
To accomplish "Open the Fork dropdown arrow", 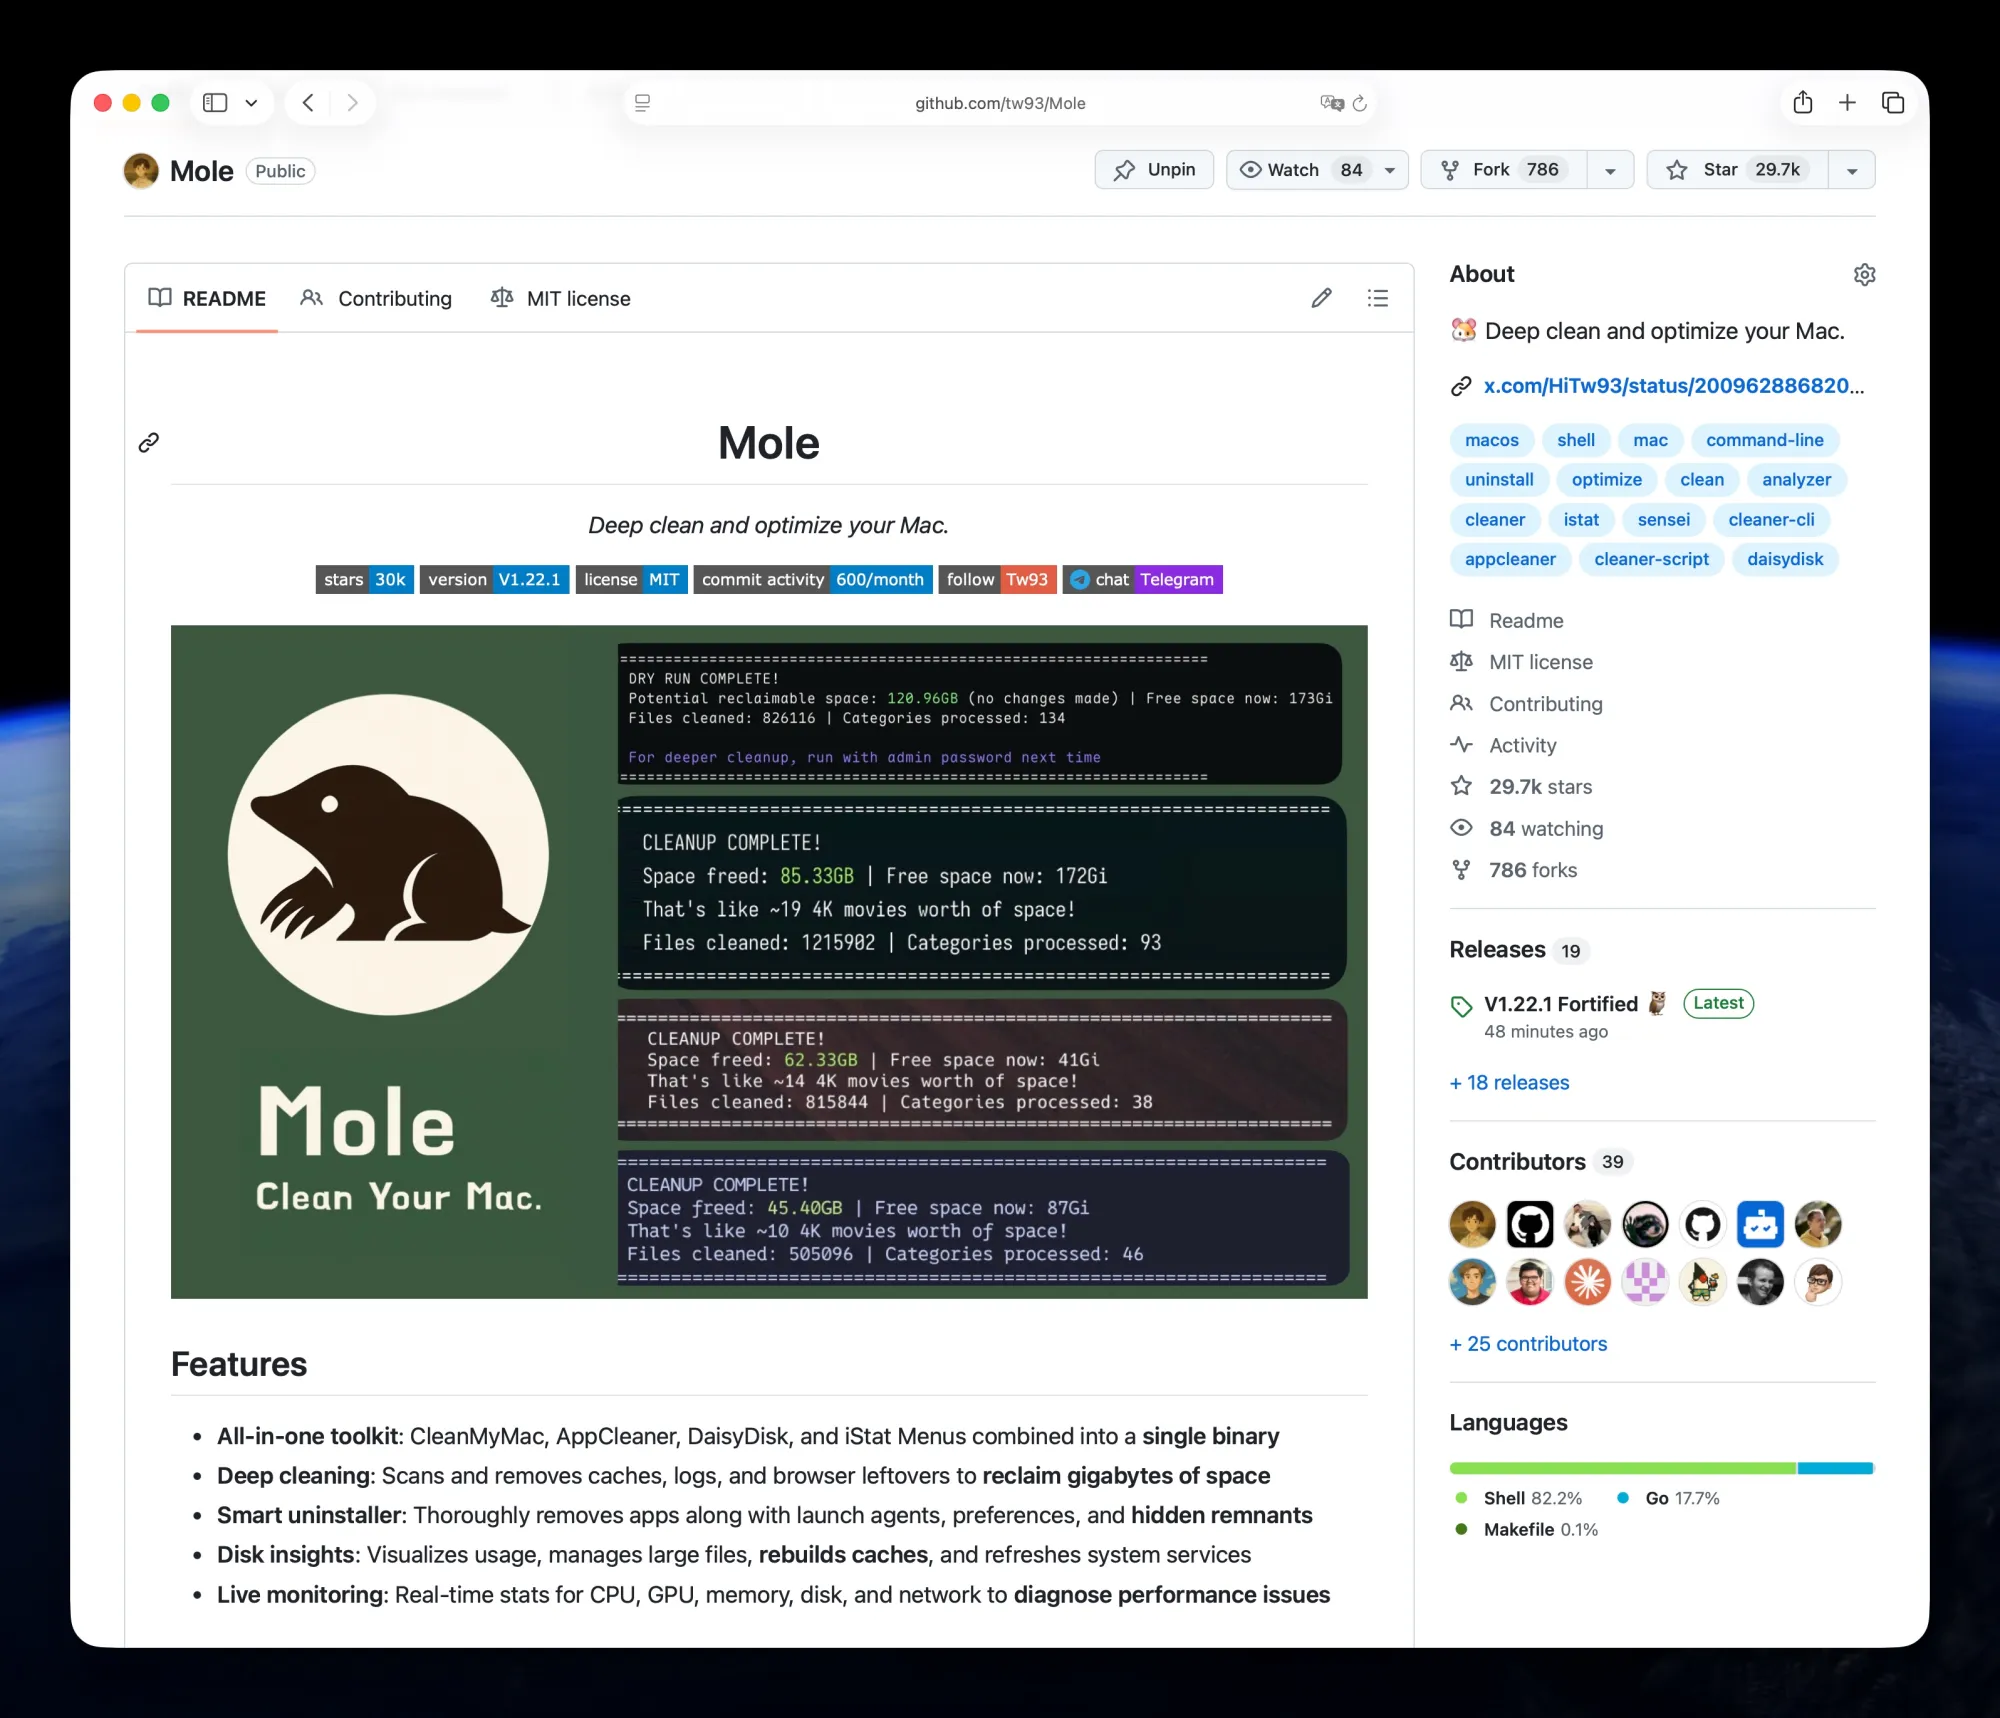I will [x=1610, y=170].
